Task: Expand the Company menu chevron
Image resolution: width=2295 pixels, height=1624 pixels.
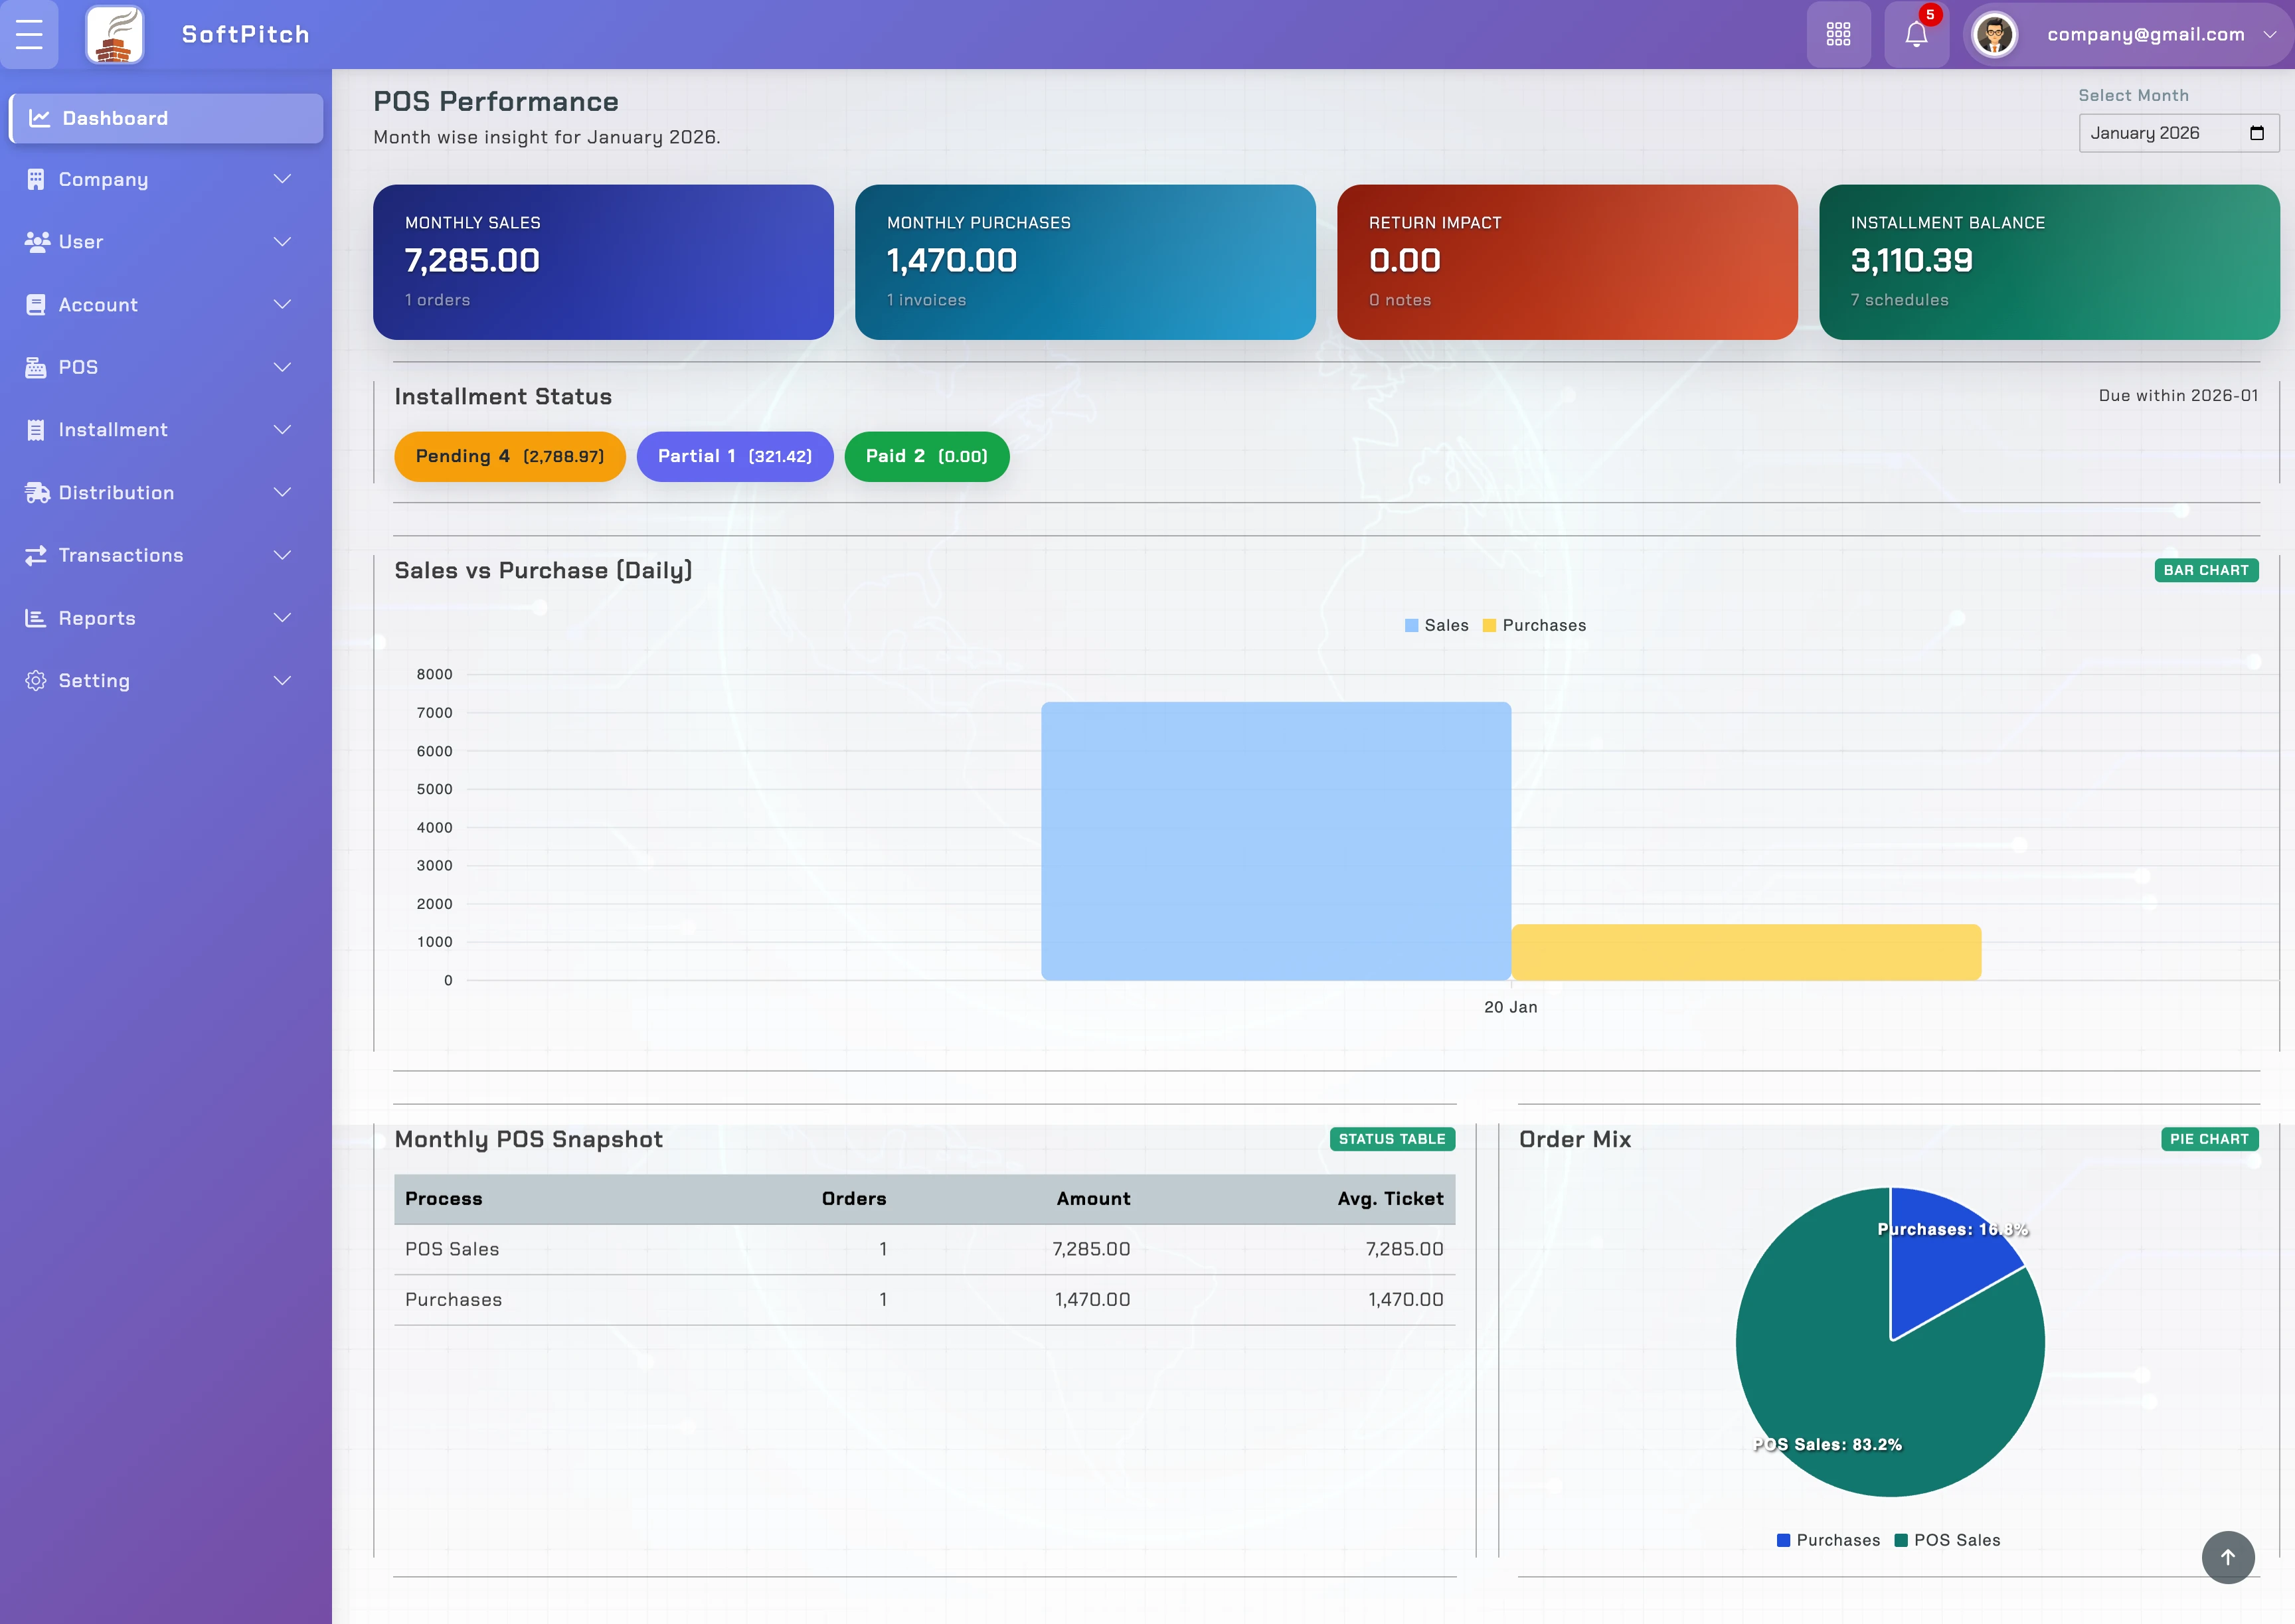Action: tap(283, 179)
